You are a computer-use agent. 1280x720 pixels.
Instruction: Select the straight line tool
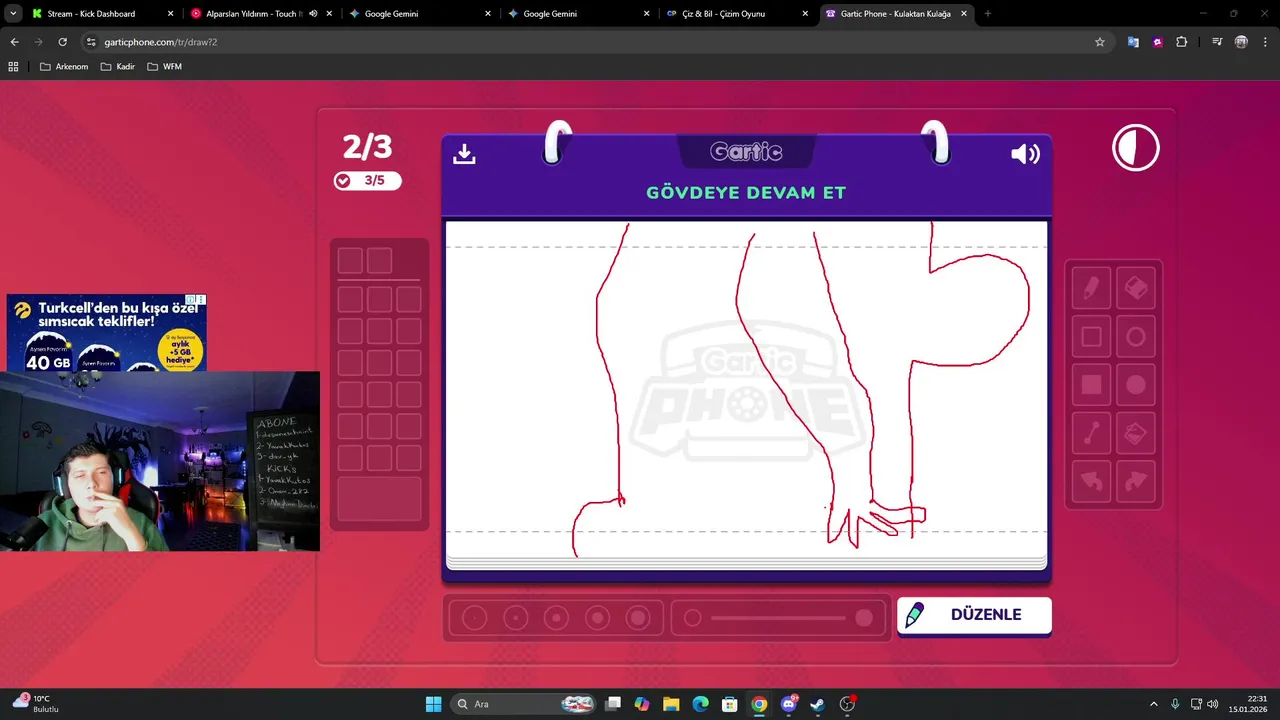pyautogui.click(x=1091, y=433)
